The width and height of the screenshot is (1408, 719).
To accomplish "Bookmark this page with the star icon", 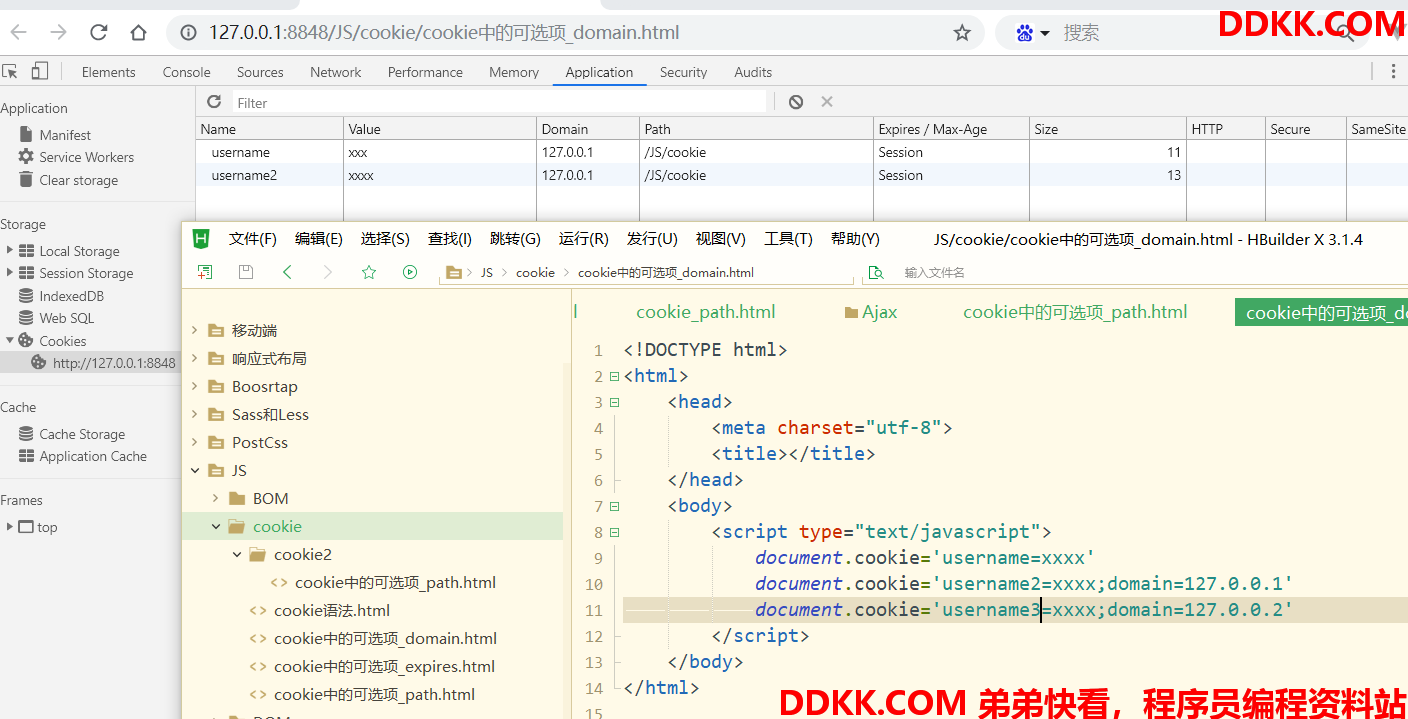I will coord(962,33).
